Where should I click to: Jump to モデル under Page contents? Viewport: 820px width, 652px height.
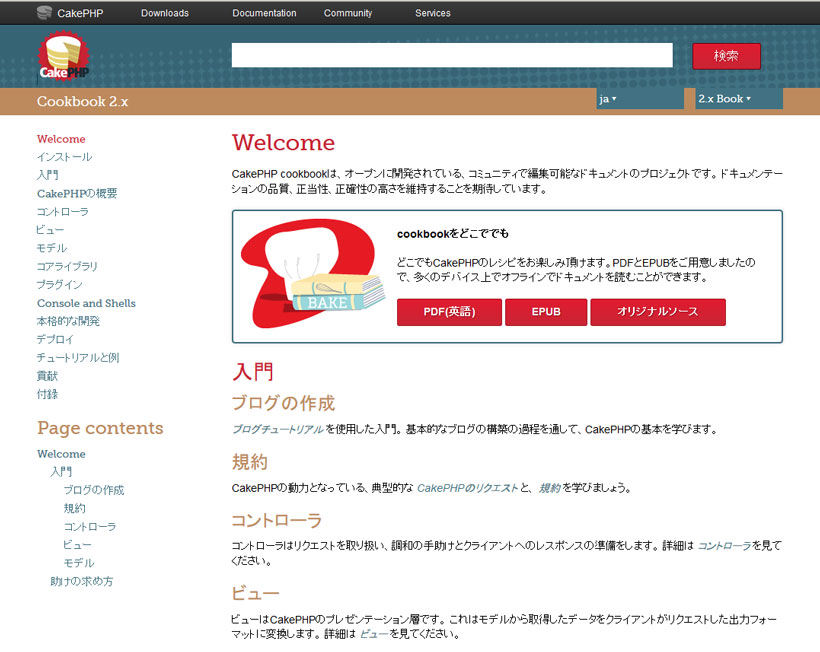point(79,563)
